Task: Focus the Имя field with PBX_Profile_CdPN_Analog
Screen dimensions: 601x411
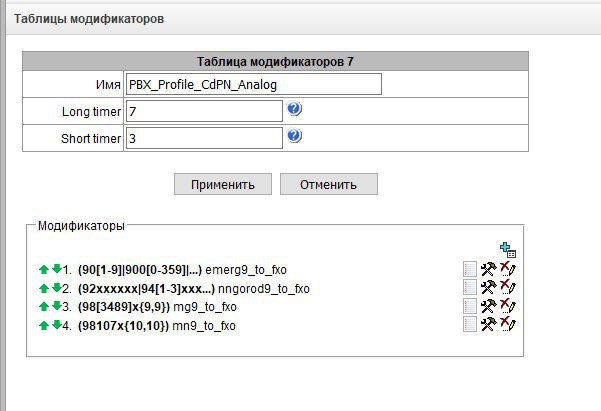Action: click(x=254, y=84)
